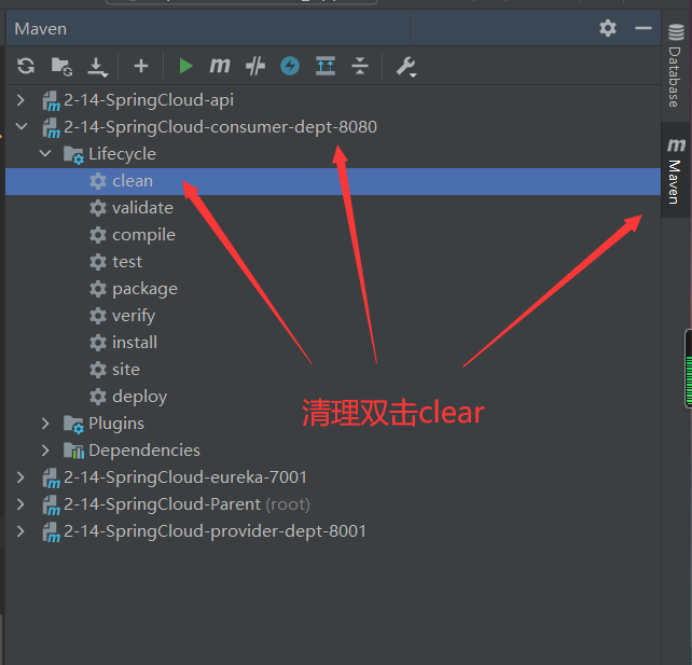The image size is (692, 665).
Task: Expand 2-14-SpringCloud-Parent root node
Action: [x=20, y=504]
